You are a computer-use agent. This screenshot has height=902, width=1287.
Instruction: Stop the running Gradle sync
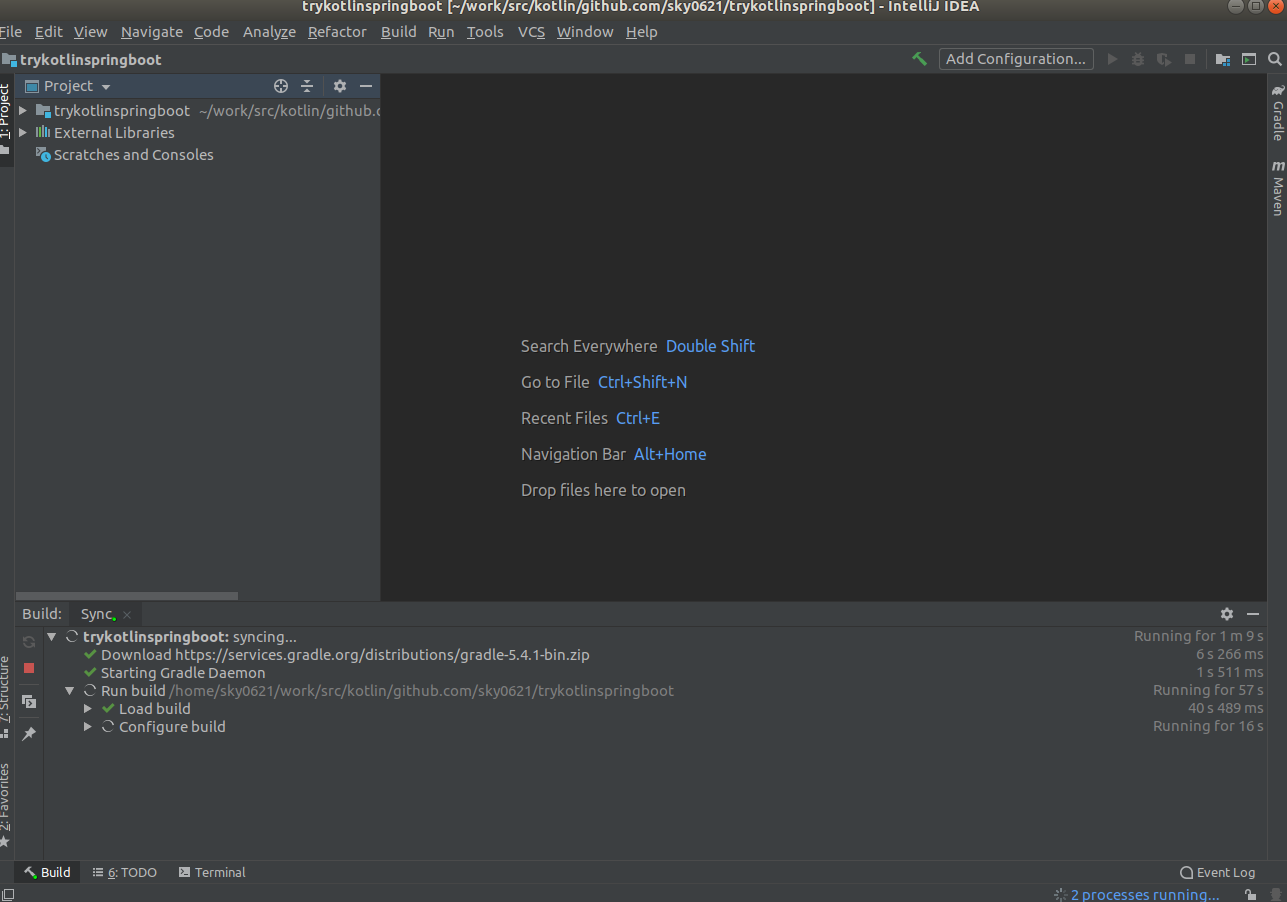click(x=28, y=667)
